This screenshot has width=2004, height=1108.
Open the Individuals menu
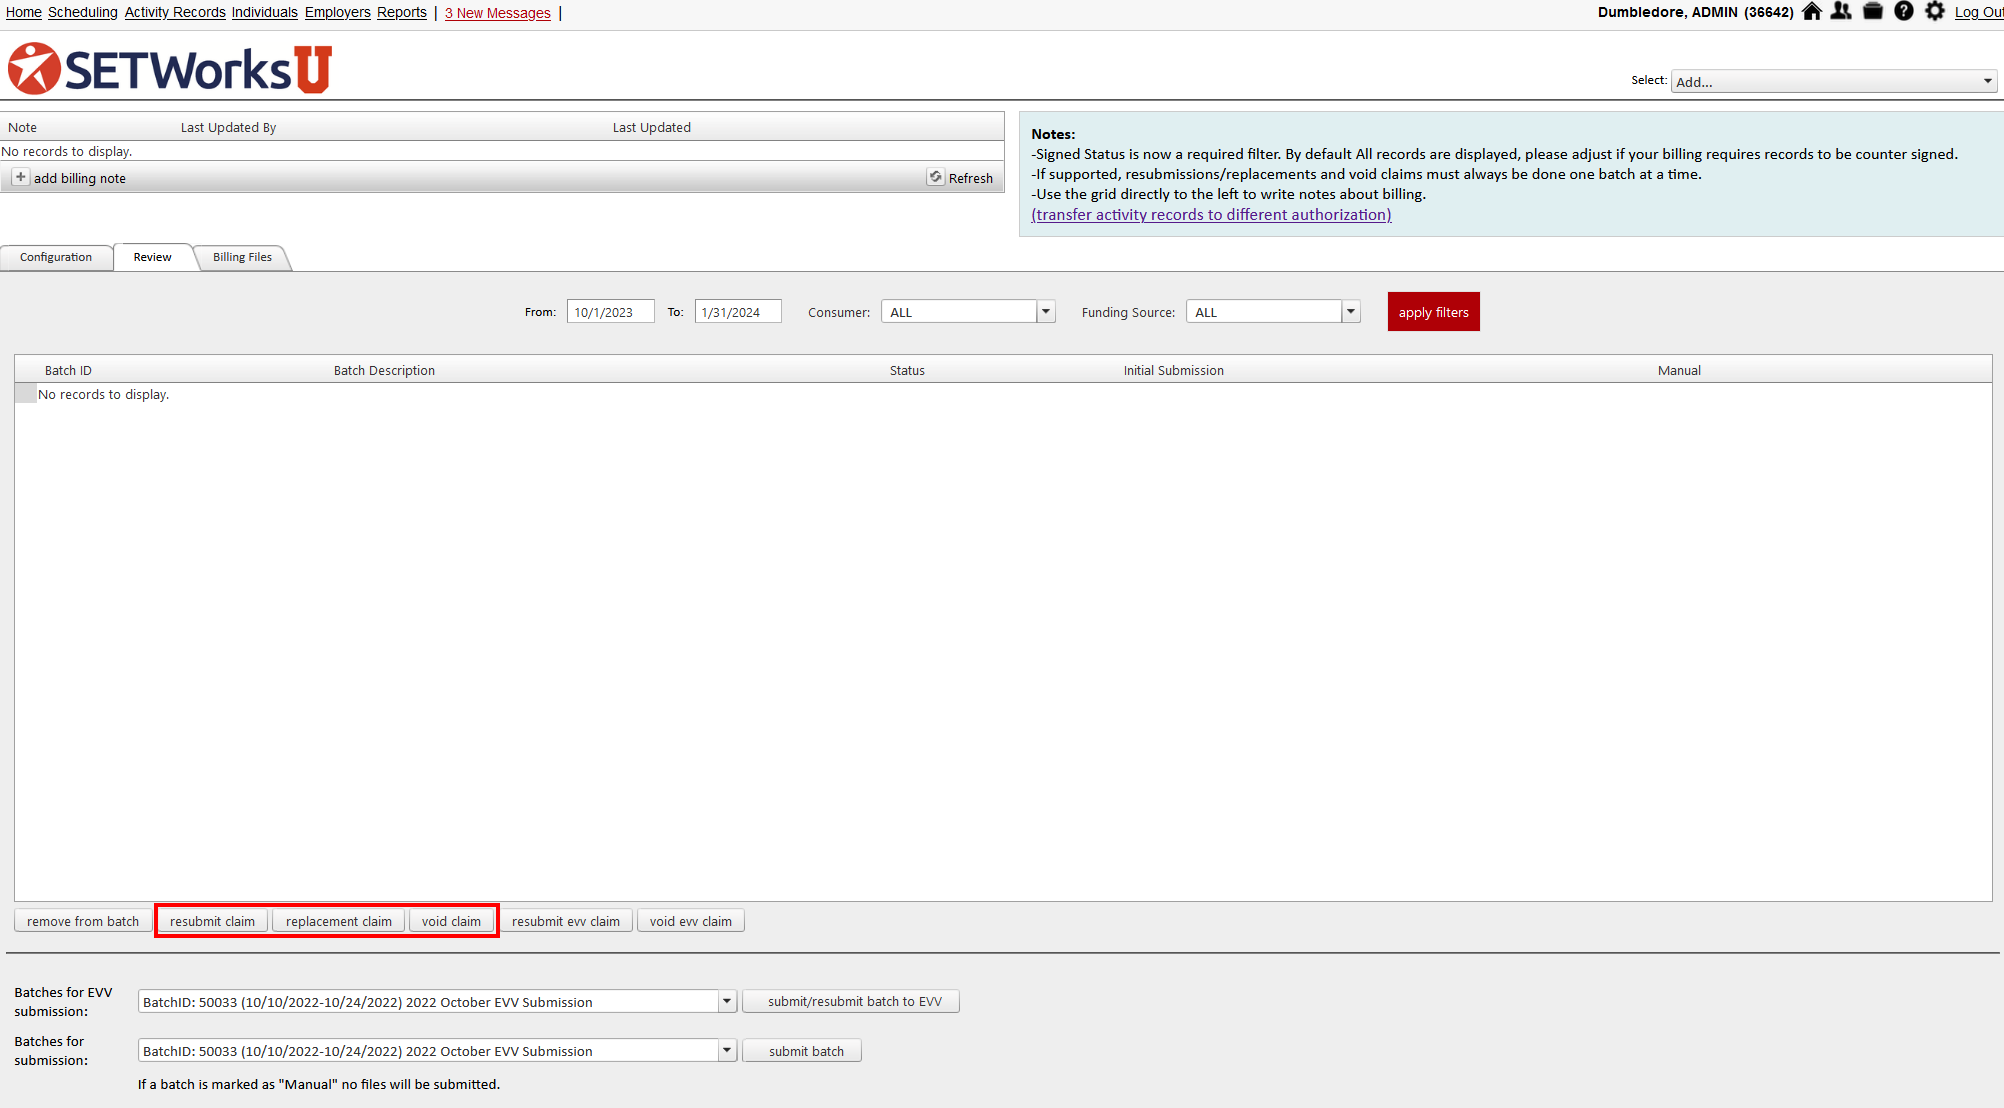tap(265, 12)
